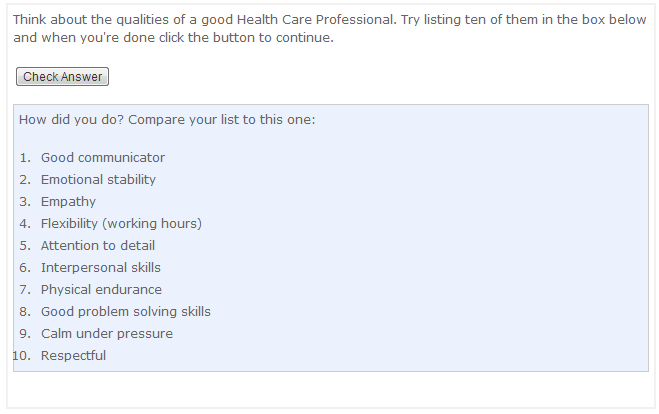Click list number 3 marker
This screenshot has height=414, width=659.
[25, 202]
